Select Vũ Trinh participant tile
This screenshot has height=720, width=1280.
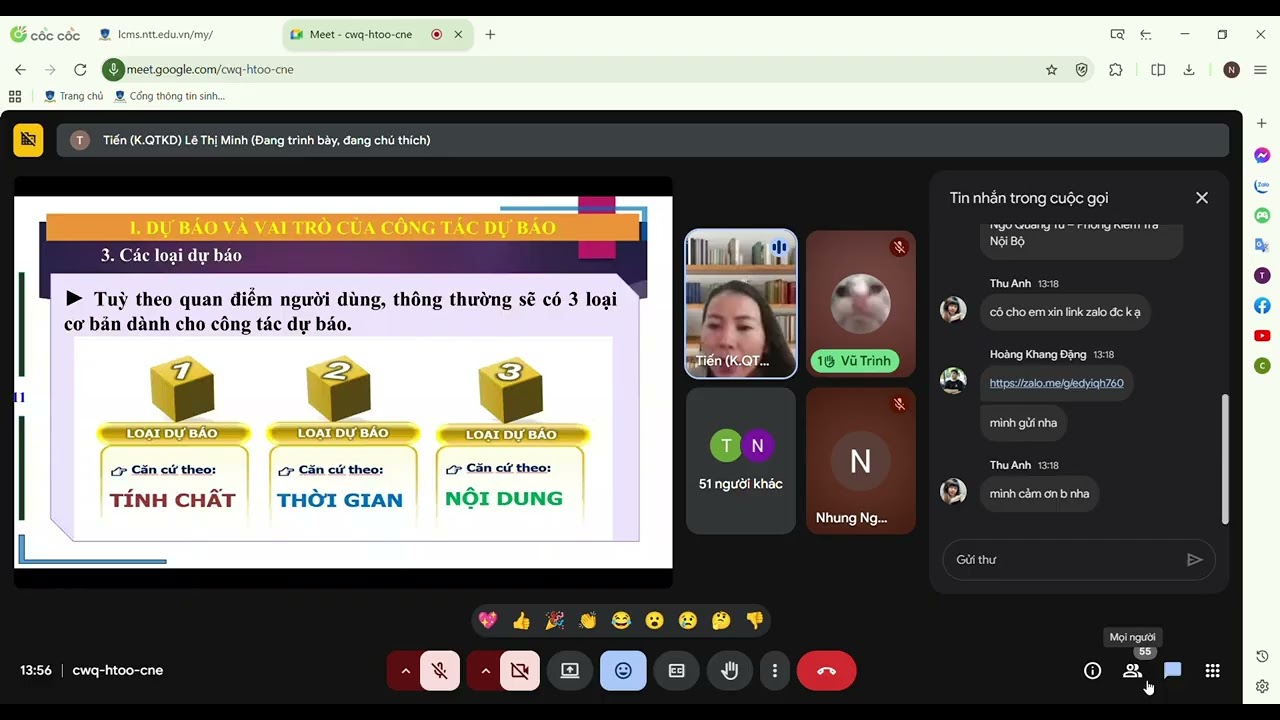[861, 304]
